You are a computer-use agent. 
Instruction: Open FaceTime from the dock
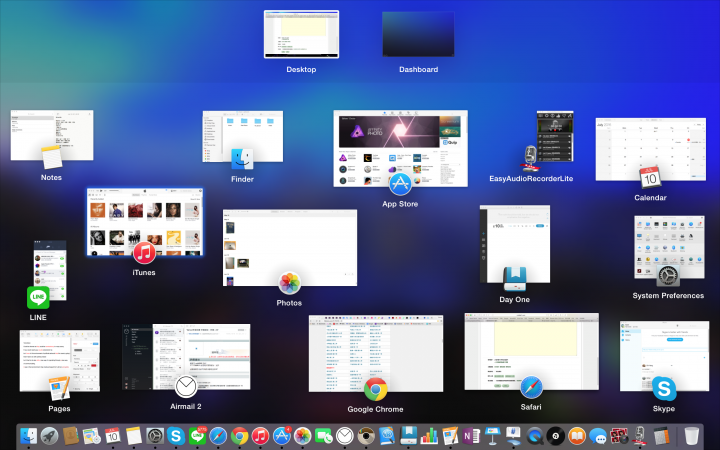tap(324, 436)
